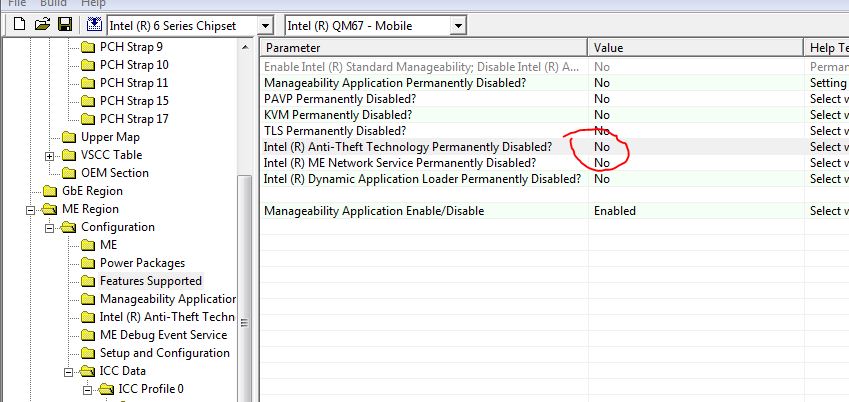Select Features Supported in the tree
The image size is (849, 402).
pos(151,281)
